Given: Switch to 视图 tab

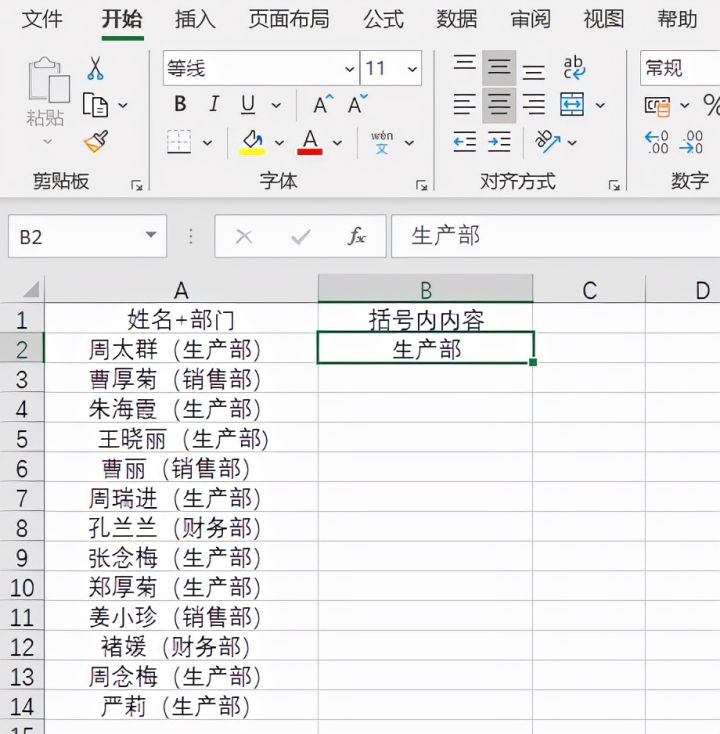Looking at the screenshot, I should click(603, 19).
